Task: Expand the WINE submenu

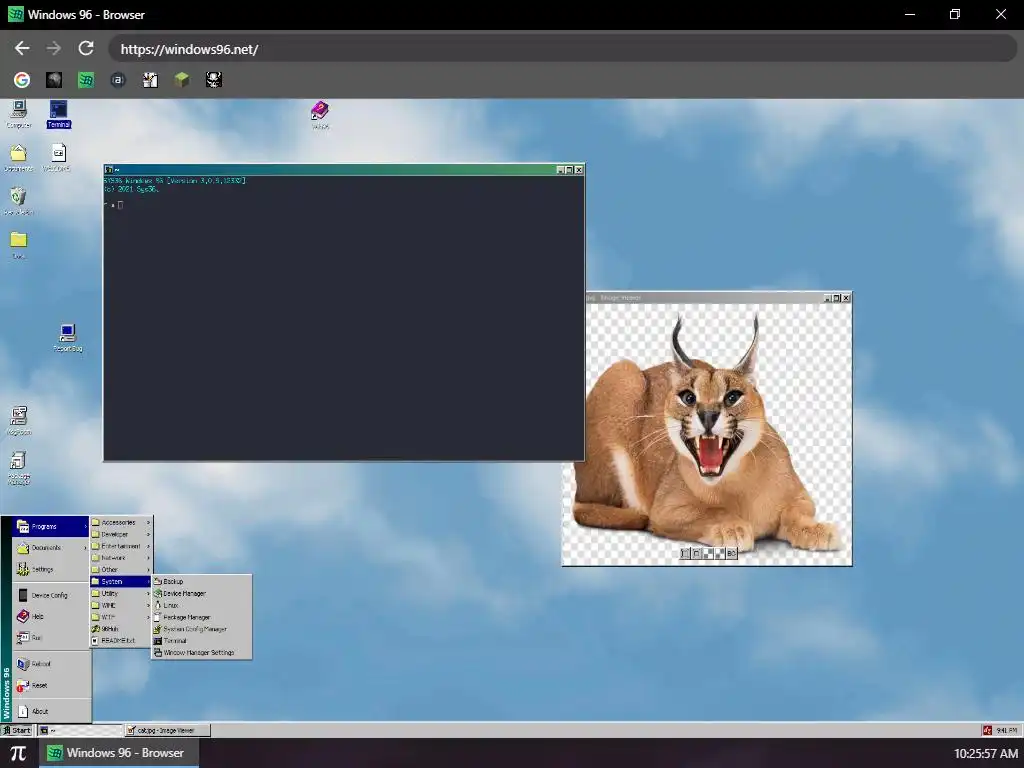Action: [x=121, y=605]
